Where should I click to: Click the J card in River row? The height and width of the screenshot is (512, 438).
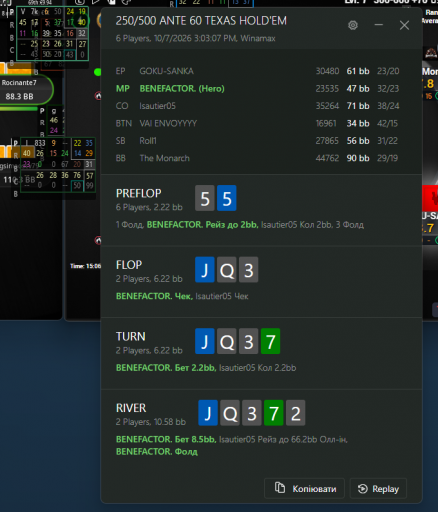coord(208,413)
